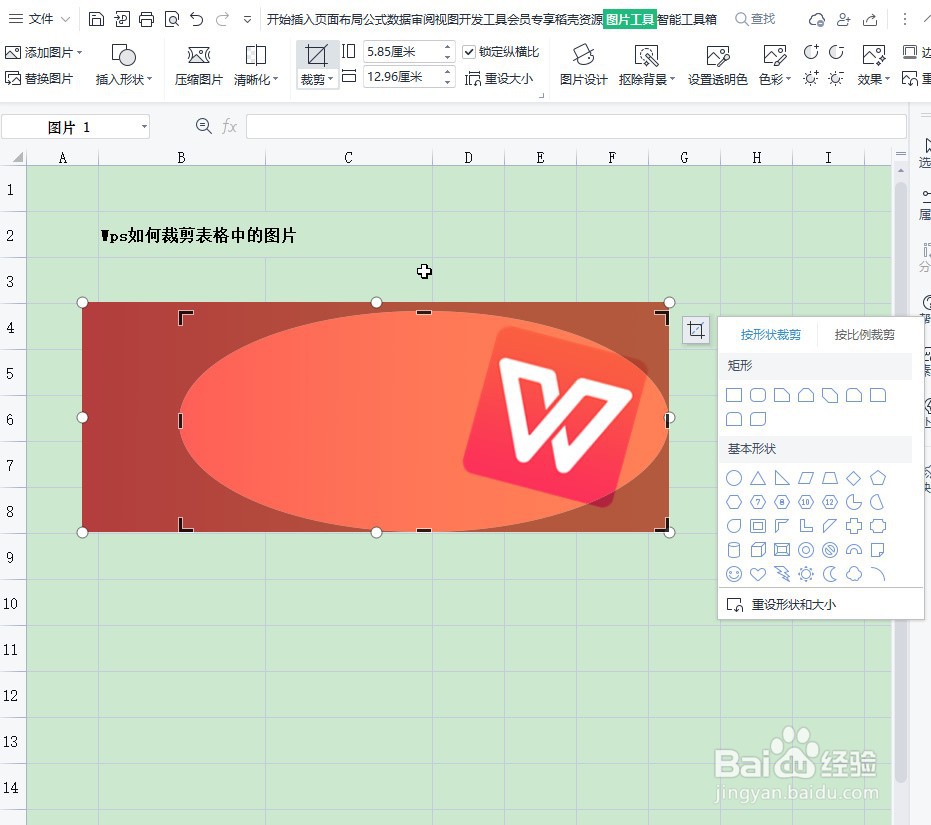
Task: Crop to cloud shape
Action: 854,574
